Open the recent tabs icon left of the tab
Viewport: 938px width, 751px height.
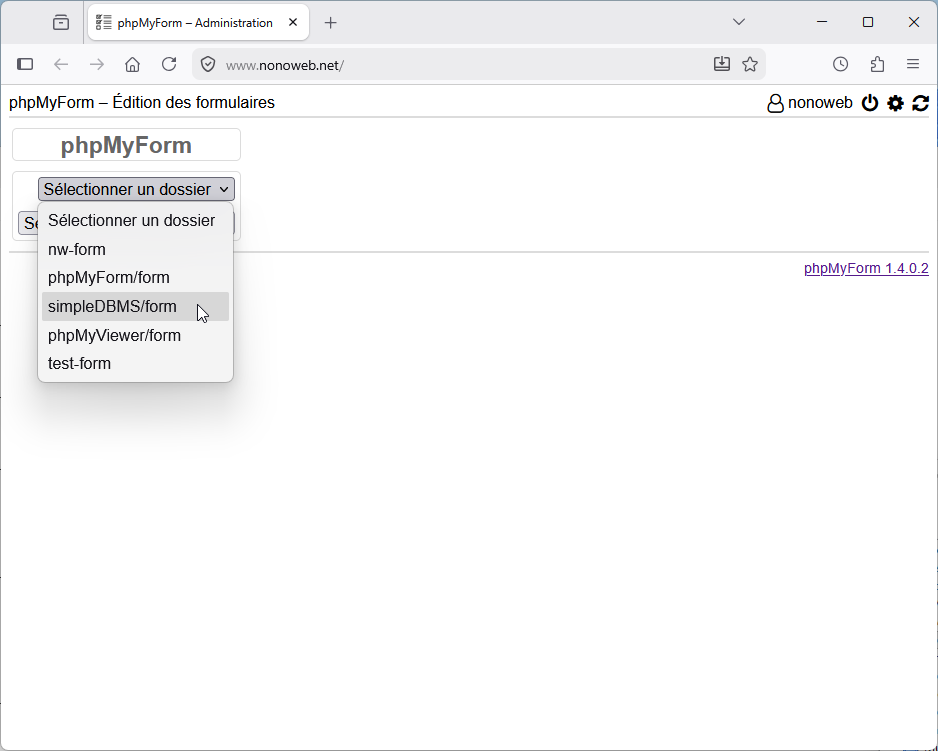click(61, 23)
